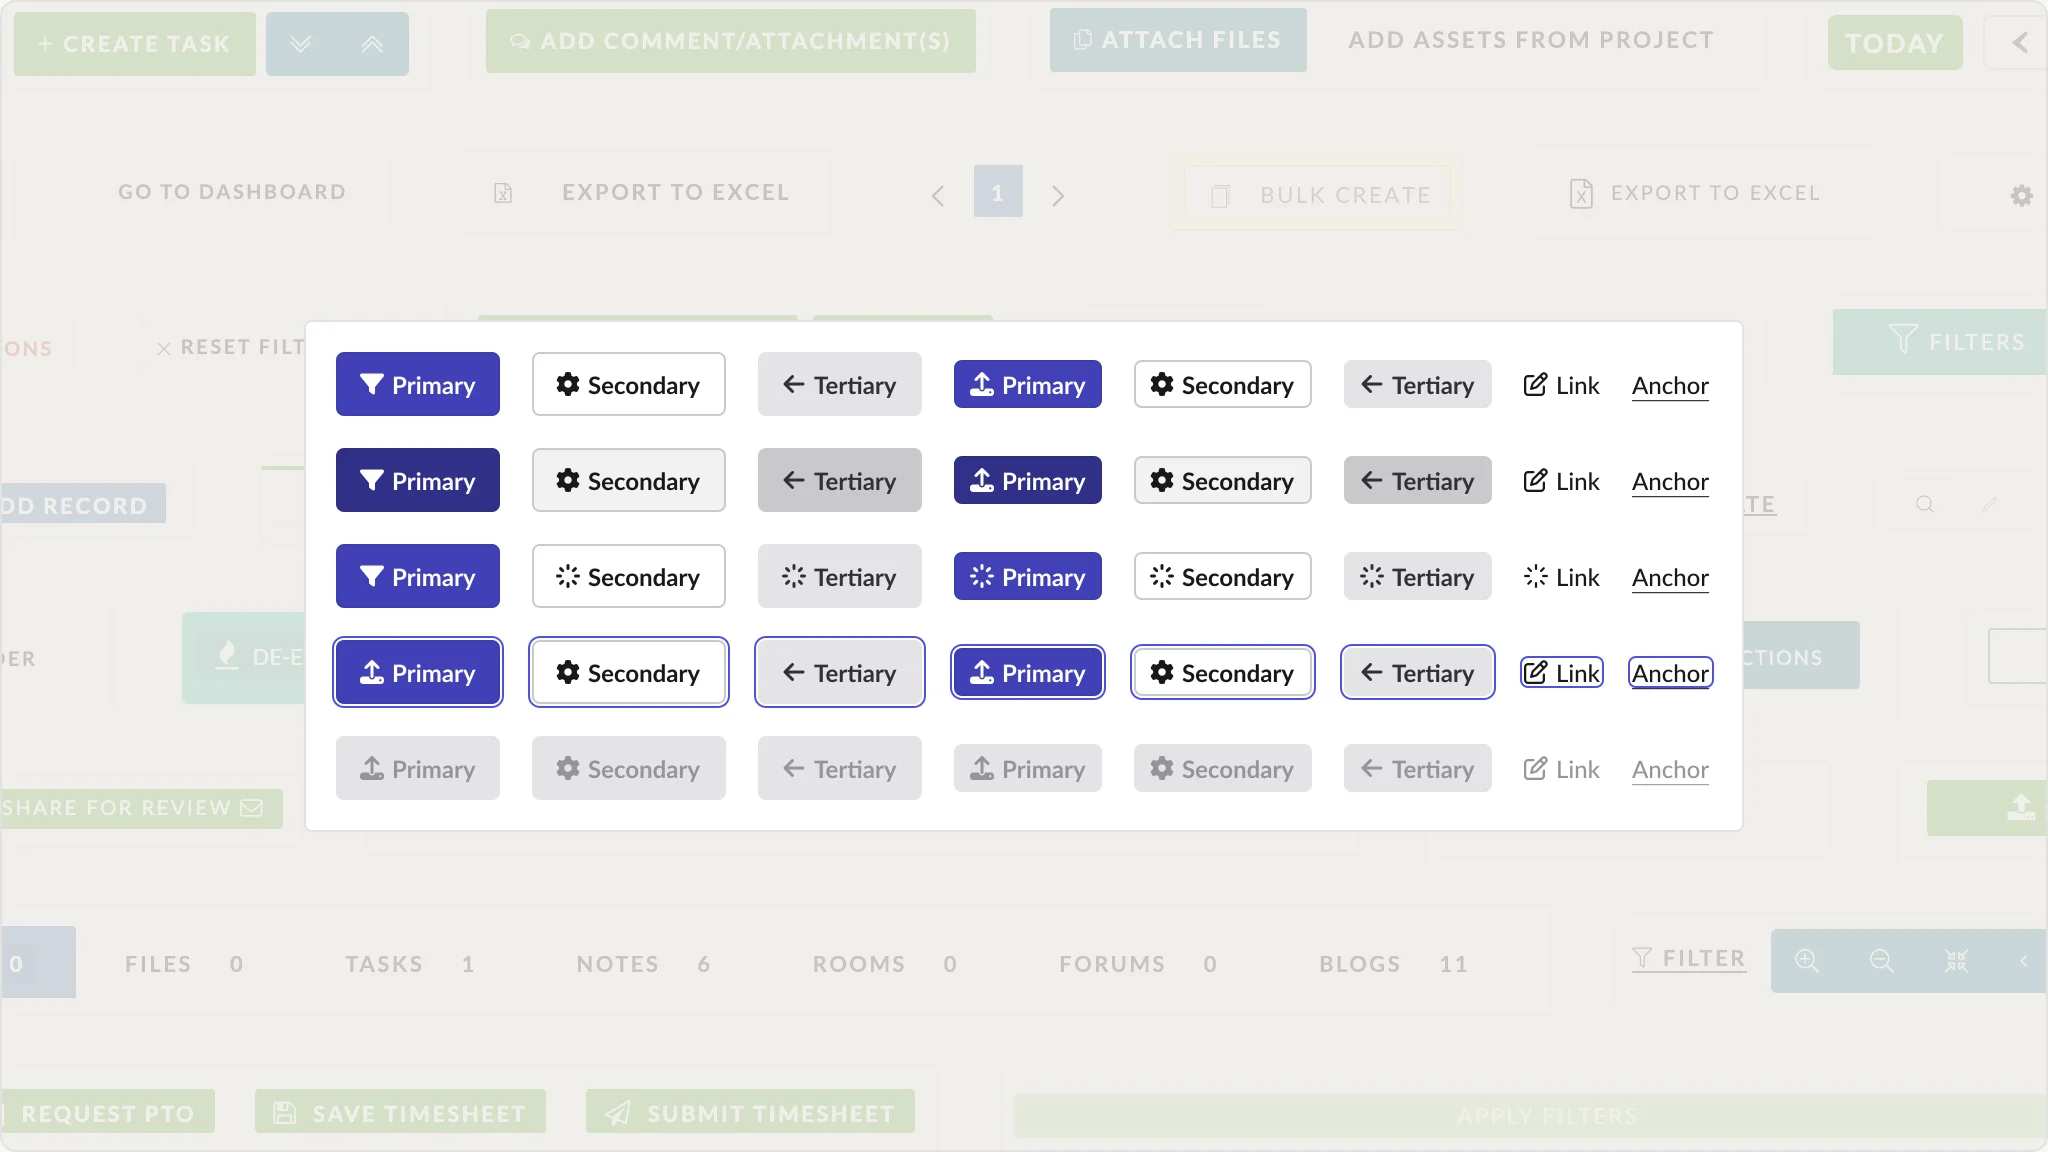Click Submit Timesheet
Screen dimensions: 2048x1152
750,1111
